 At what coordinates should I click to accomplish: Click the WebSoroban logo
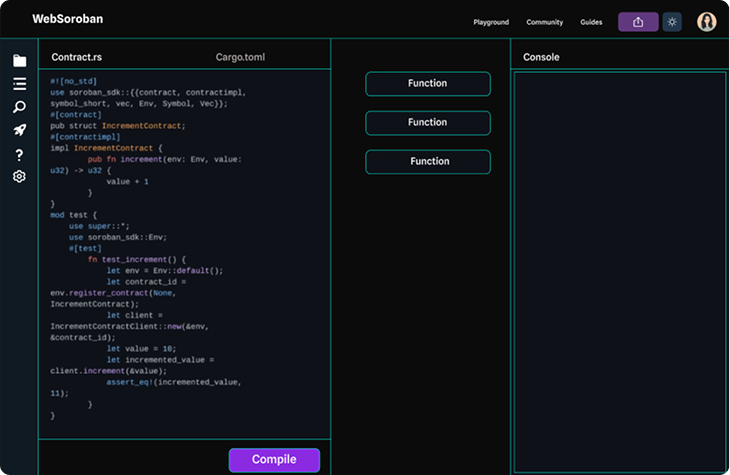click(67, 19)
